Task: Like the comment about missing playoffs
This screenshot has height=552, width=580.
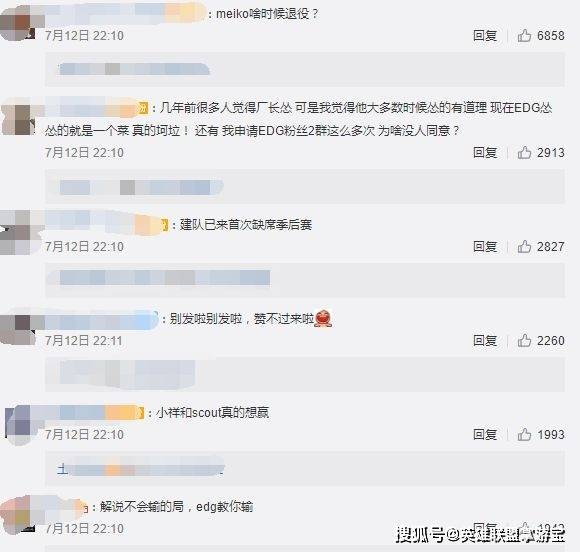Action: [x=524, y=246]
